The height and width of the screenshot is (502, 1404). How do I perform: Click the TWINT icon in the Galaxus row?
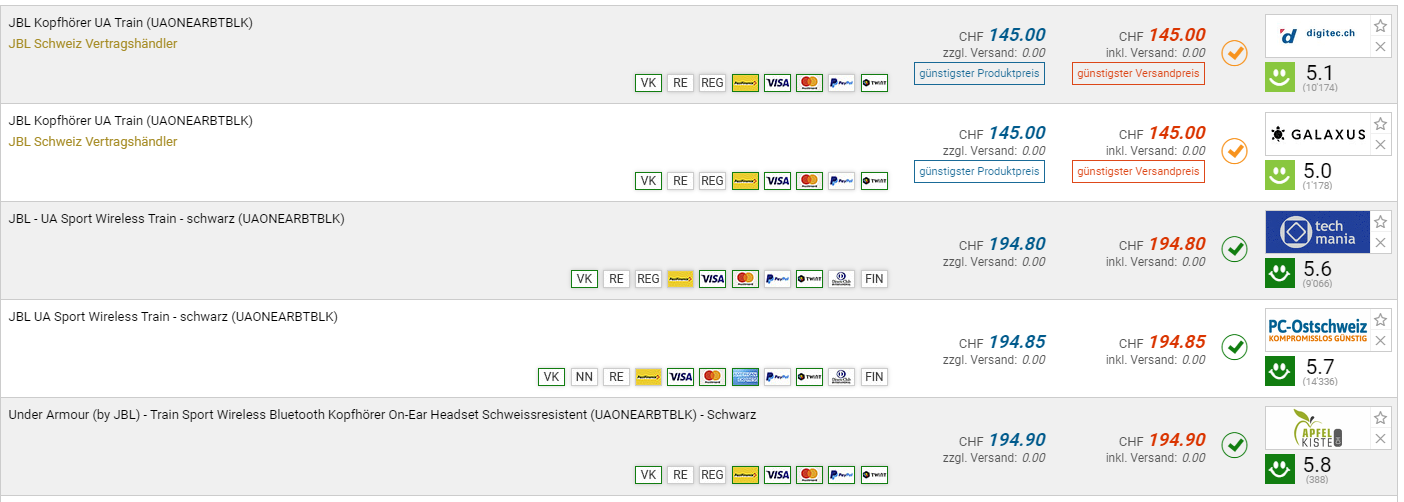(873, 181)
